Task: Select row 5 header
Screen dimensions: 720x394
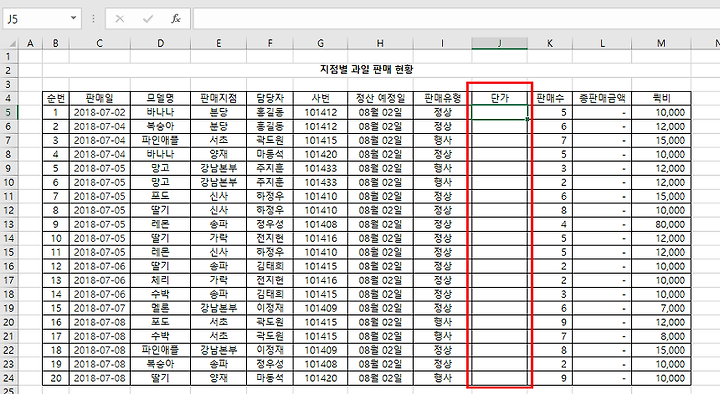Action: (9, 113)
